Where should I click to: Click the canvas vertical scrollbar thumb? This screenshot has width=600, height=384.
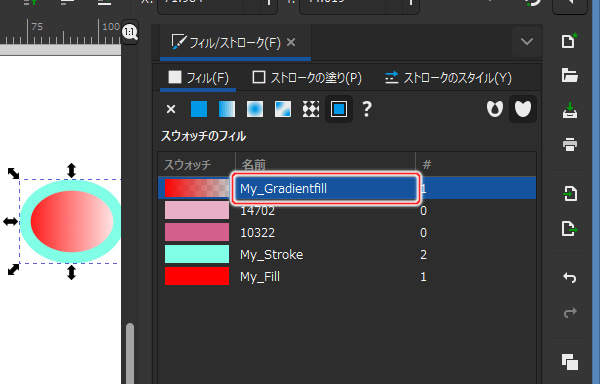[x=130, y=353]
